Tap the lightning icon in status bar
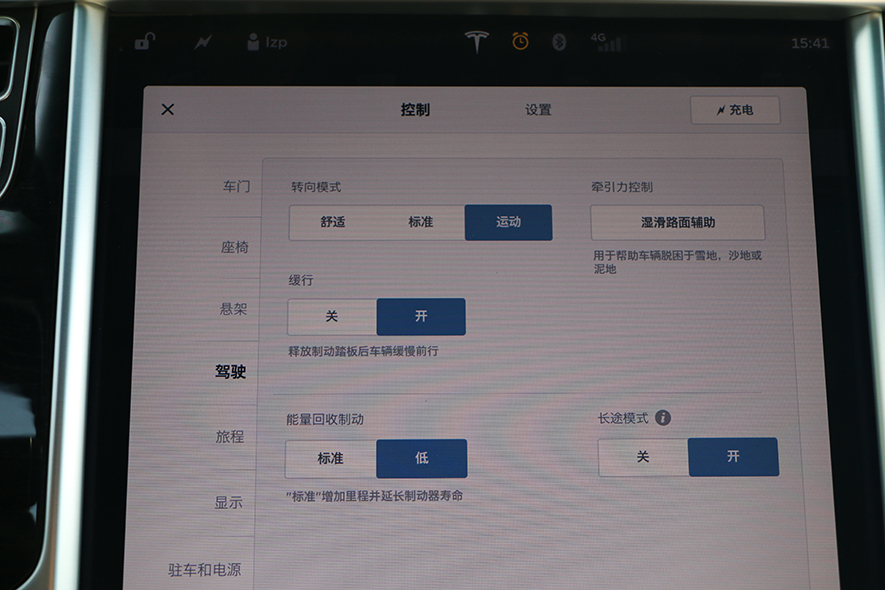 203,42
